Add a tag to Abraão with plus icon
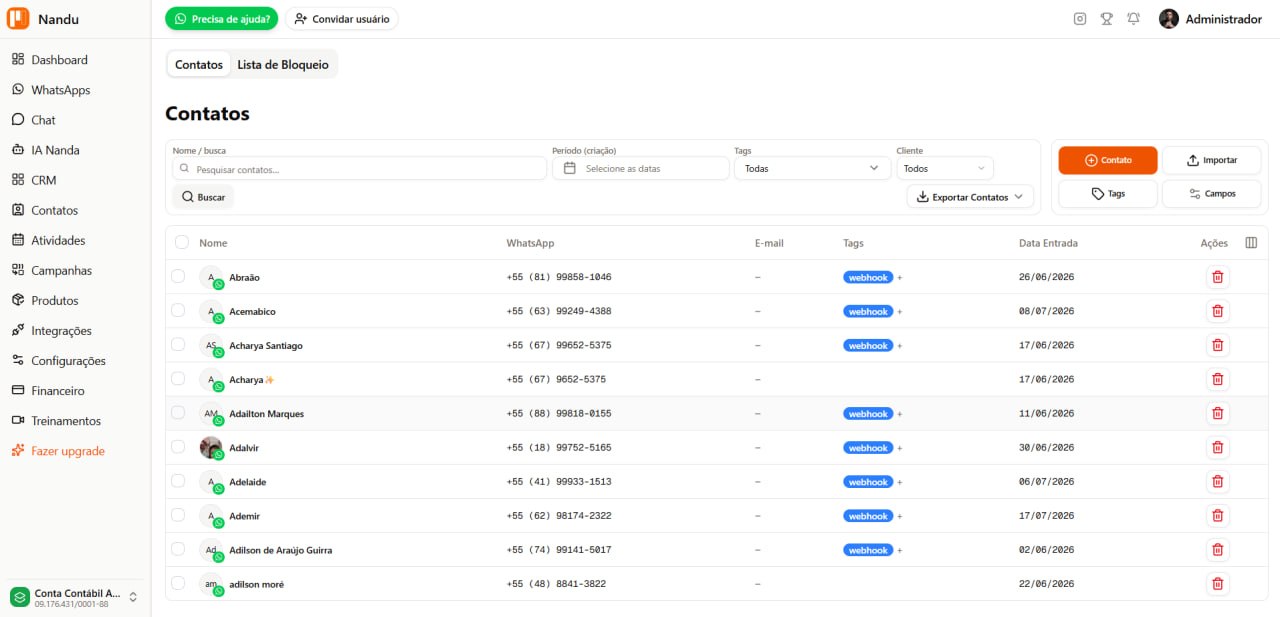1280x617 pixels. click(900, 278)
